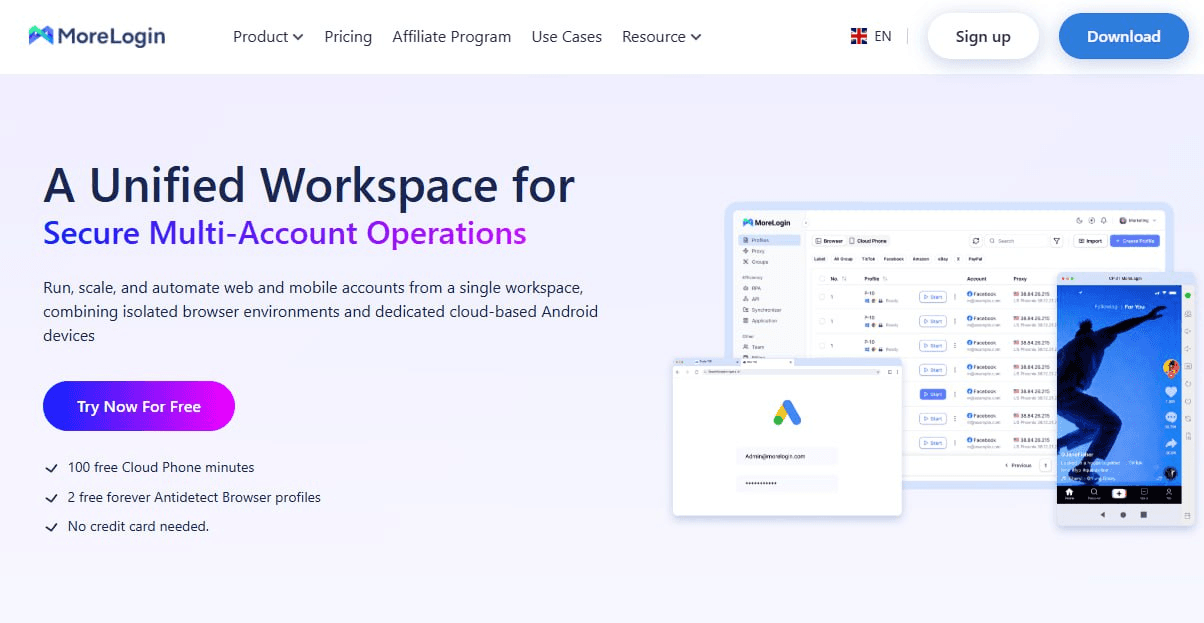This screenshot has height=623, width=1204.
Task: Select Profiles in the app preview sidebar
Action: click(770, 240)
